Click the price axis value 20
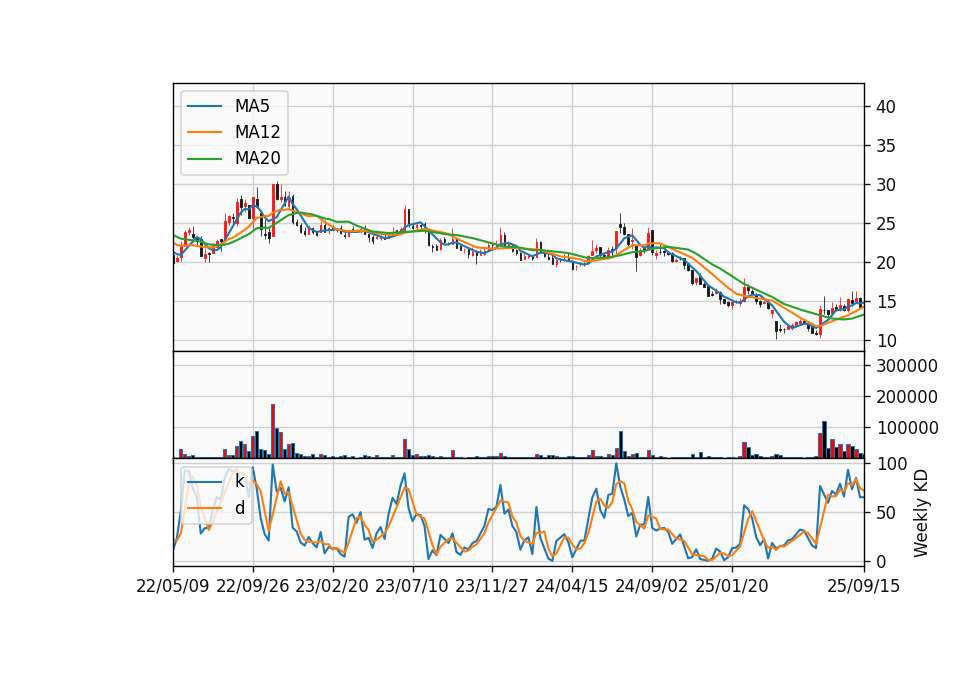 tap(886, 263)
